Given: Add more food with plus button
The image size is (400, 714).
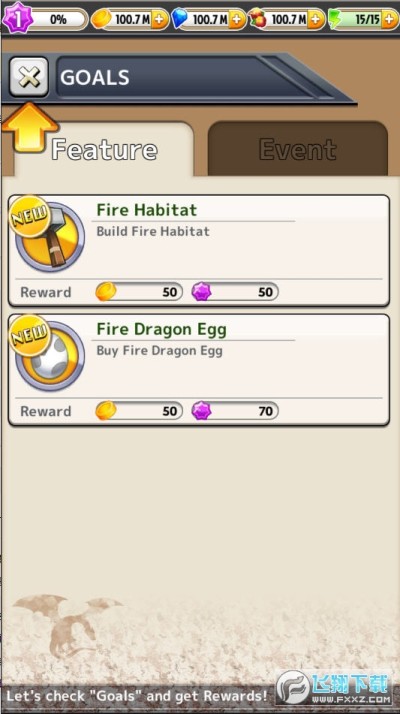Looking at the screenshot, I should [x=316, y=19].
